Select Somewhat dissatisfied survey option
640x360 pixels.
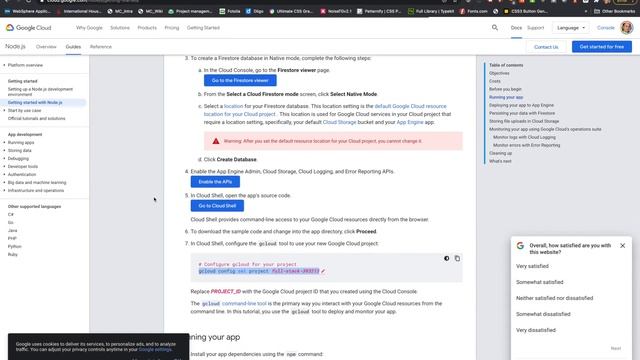[x=543, y=314]
